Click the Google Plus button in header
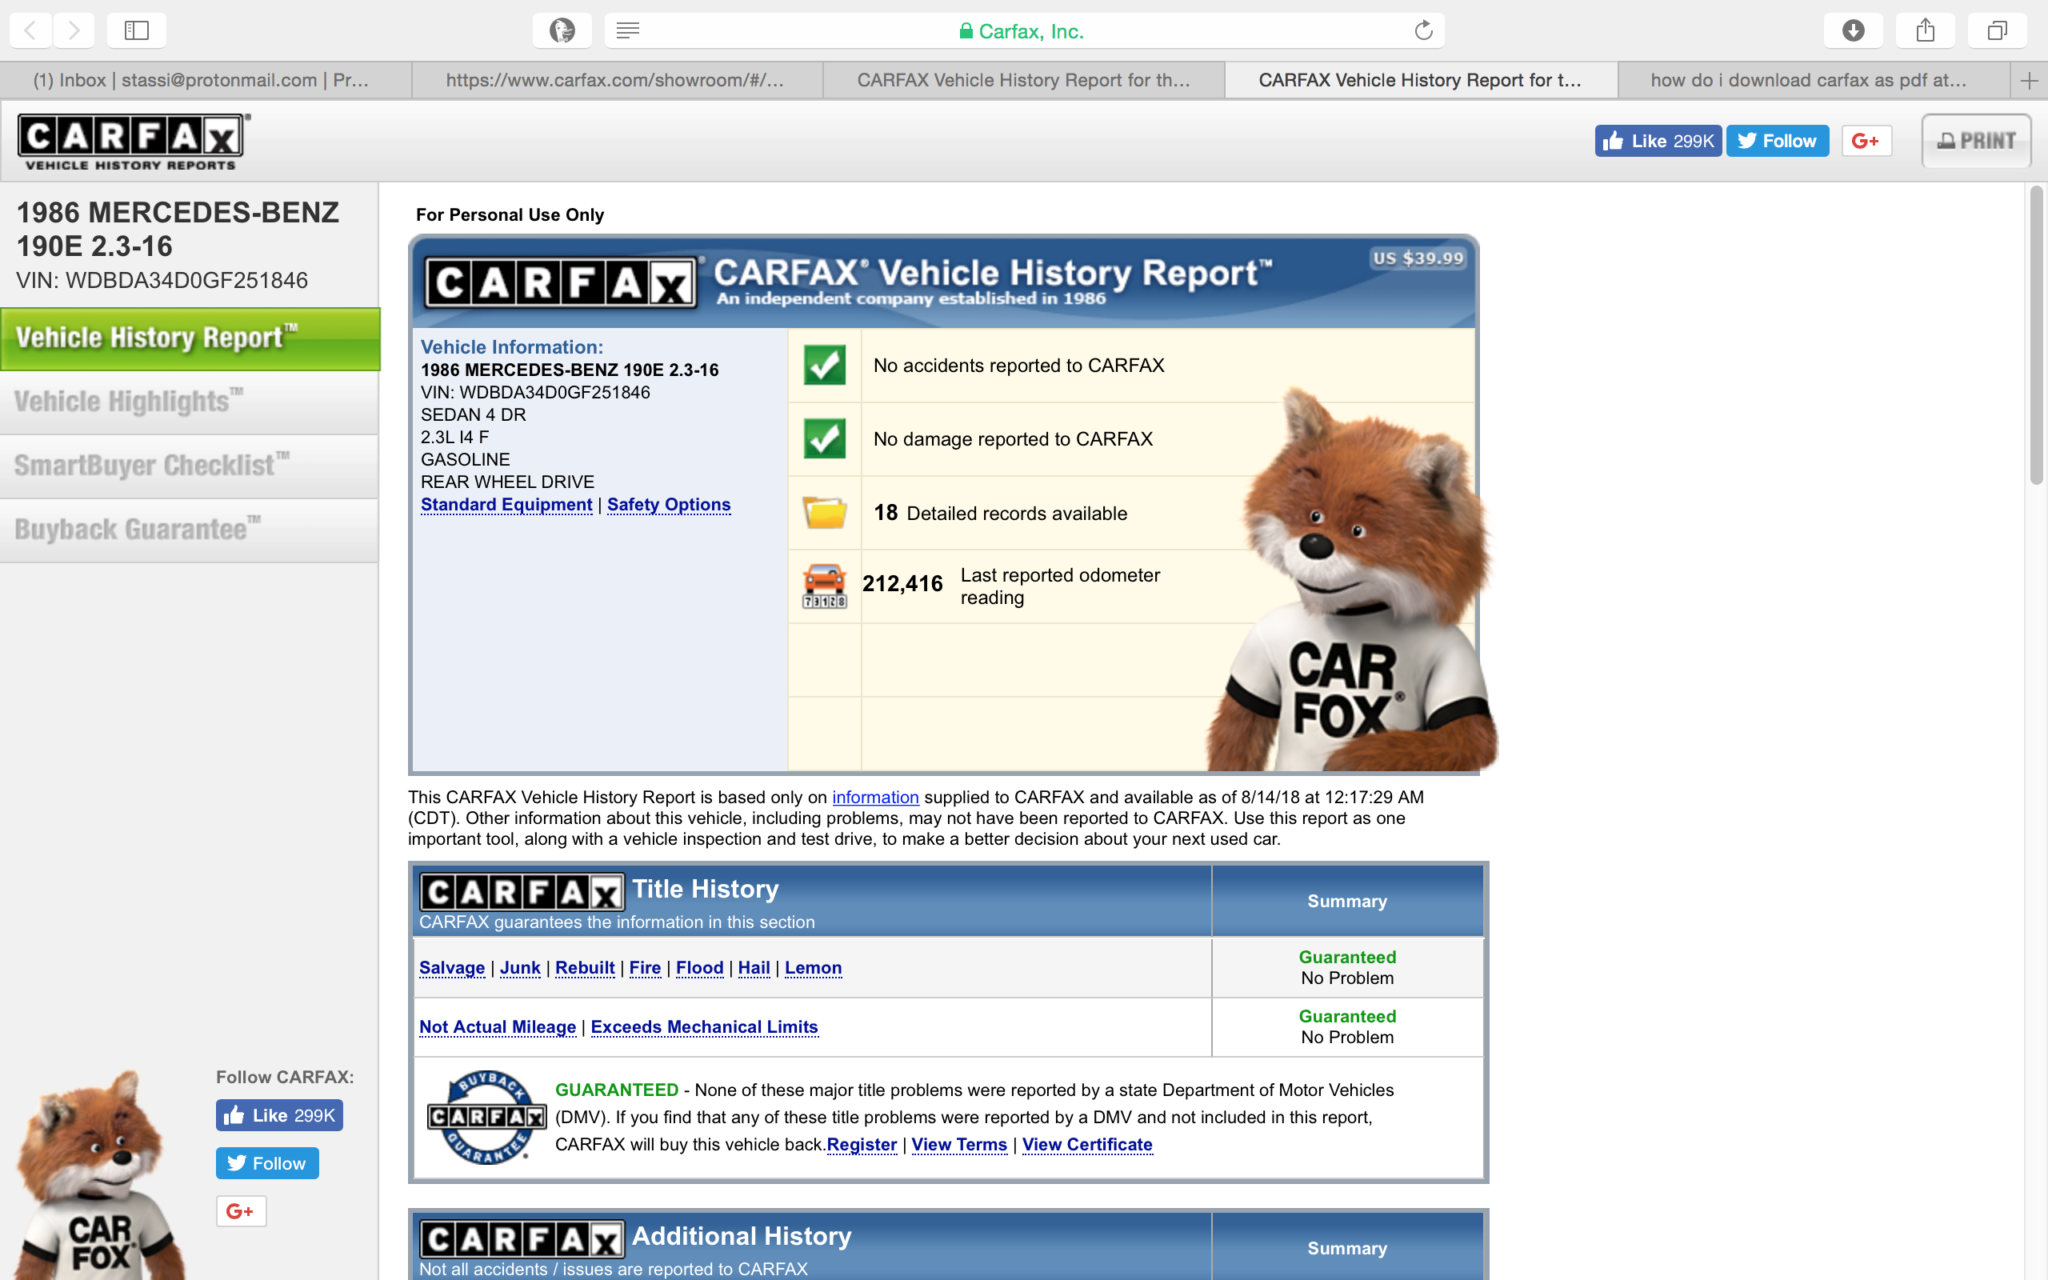The width and height of the screenshot is (2048, 1280). point(1866,141)
